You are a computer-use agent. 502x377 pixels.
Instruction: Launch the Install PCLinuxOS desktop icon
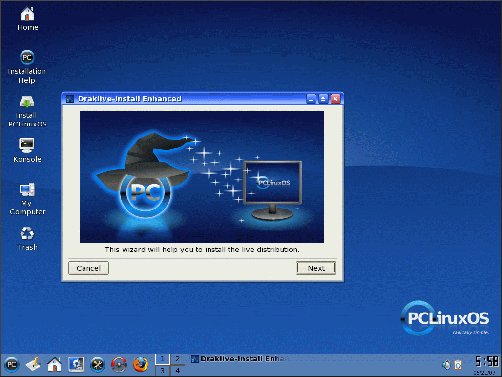coord(27,111)
